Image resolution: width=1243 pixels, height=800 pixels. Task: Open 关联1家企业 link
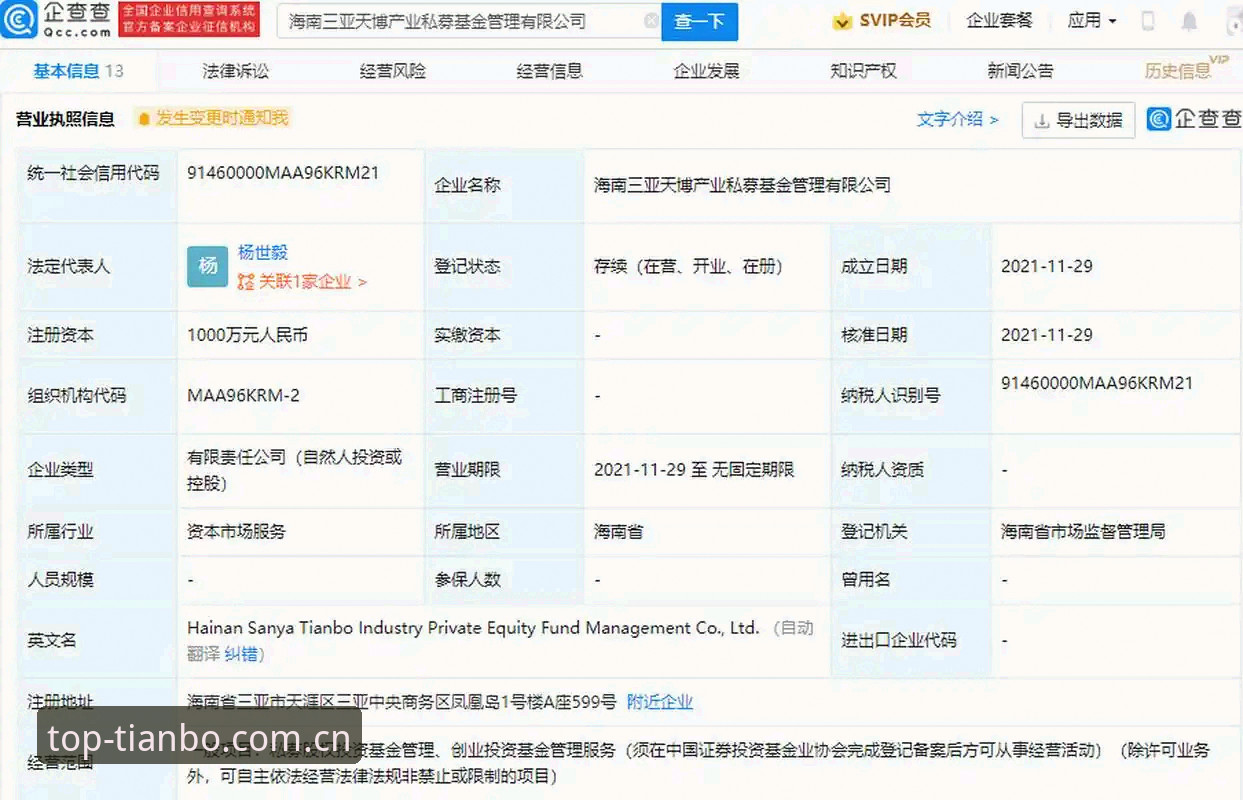[x=302, y=282]
